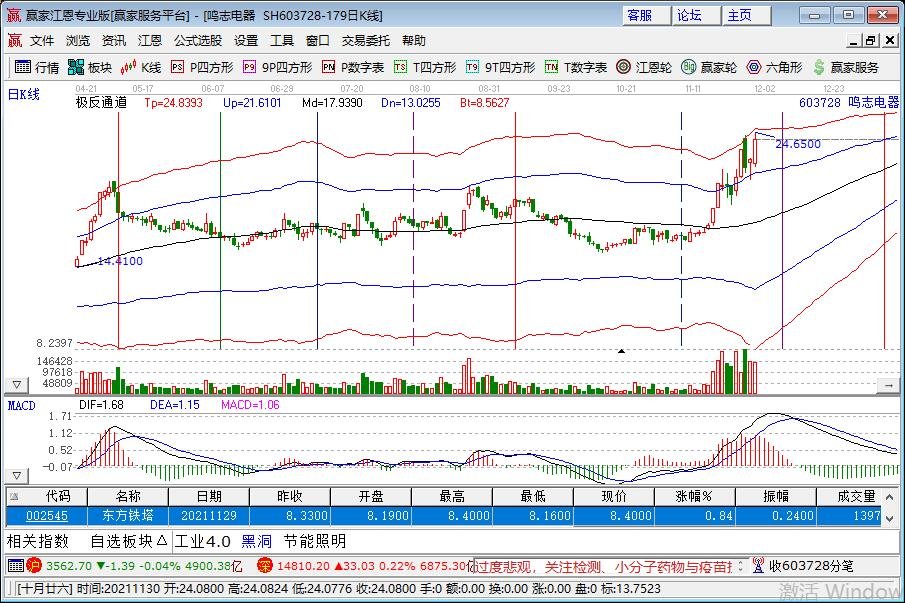This screenshot has width=905, height=603.
Task: Click the MACD indicator label
Action: (x=21, y=406)
